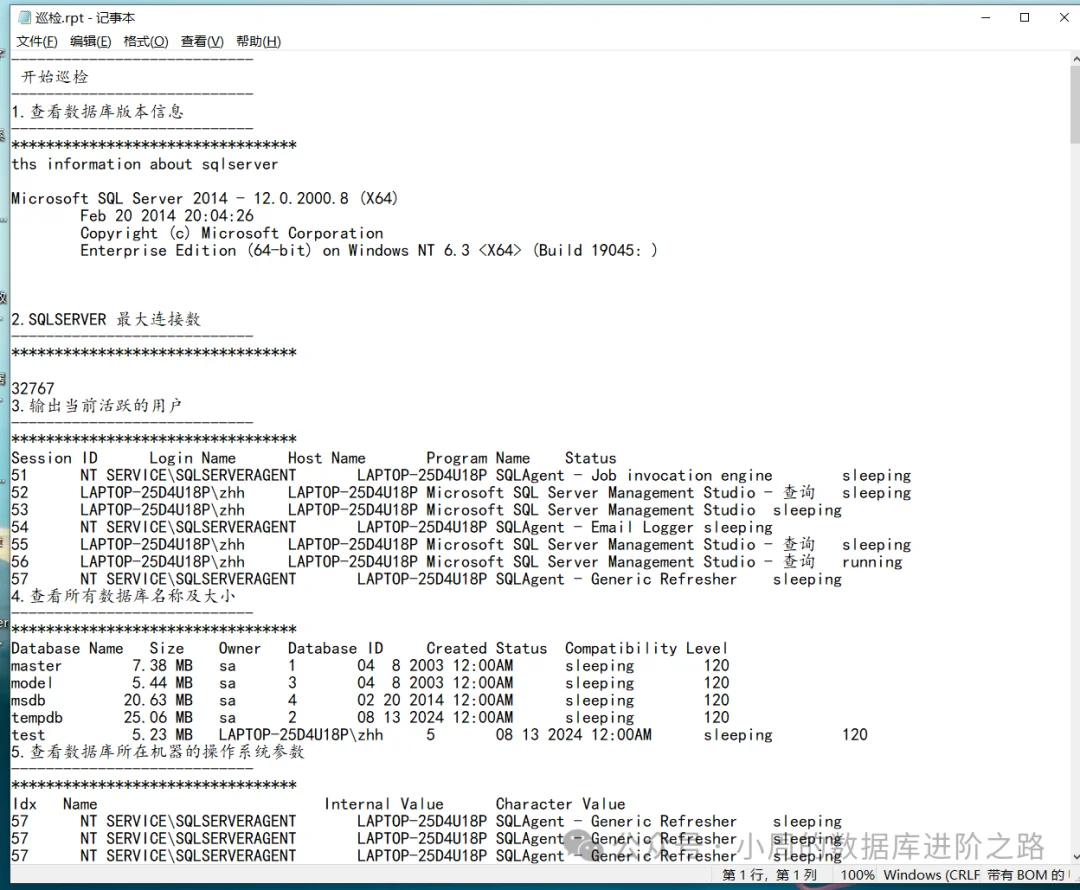Minimize the Notepad window
1080x890 pixels.
click(x=986, y=17)
